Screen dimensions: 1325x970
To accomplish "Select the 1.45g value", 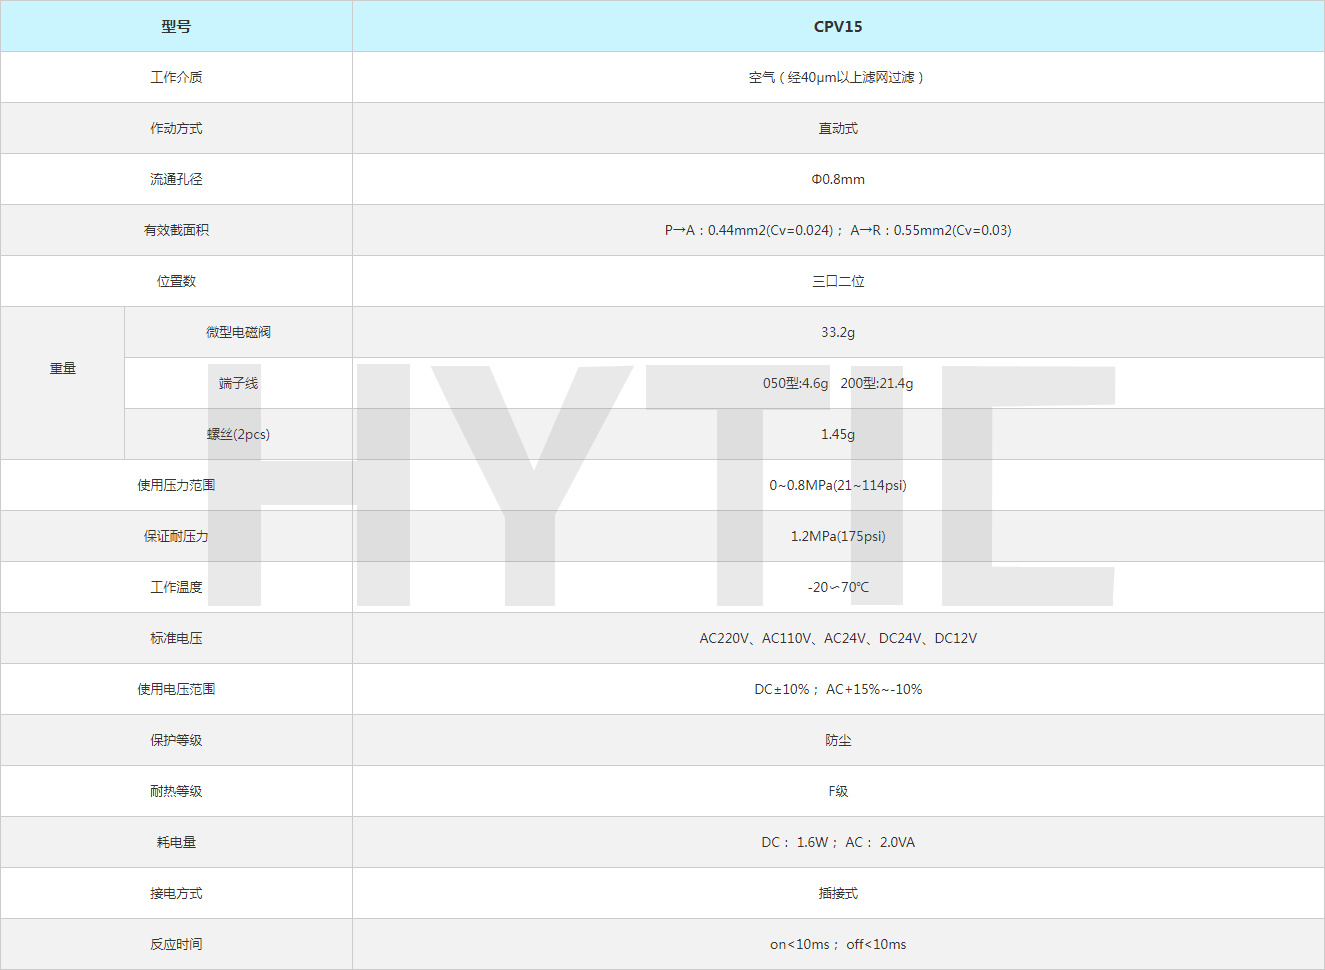I will pyautogui.click(x=838, y=434).
